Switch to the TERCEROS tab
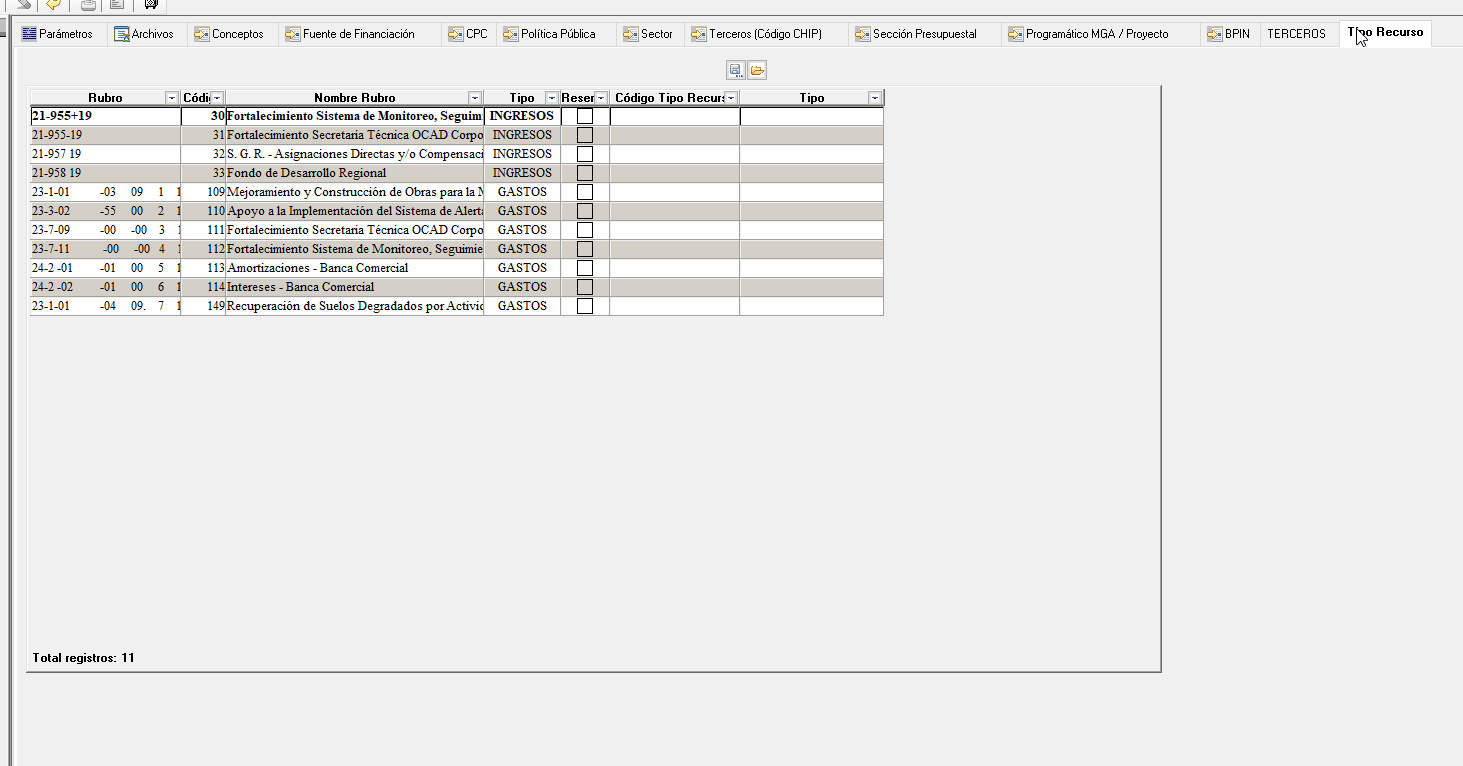Viewport: 1463px width, 766px height. 1296,34
